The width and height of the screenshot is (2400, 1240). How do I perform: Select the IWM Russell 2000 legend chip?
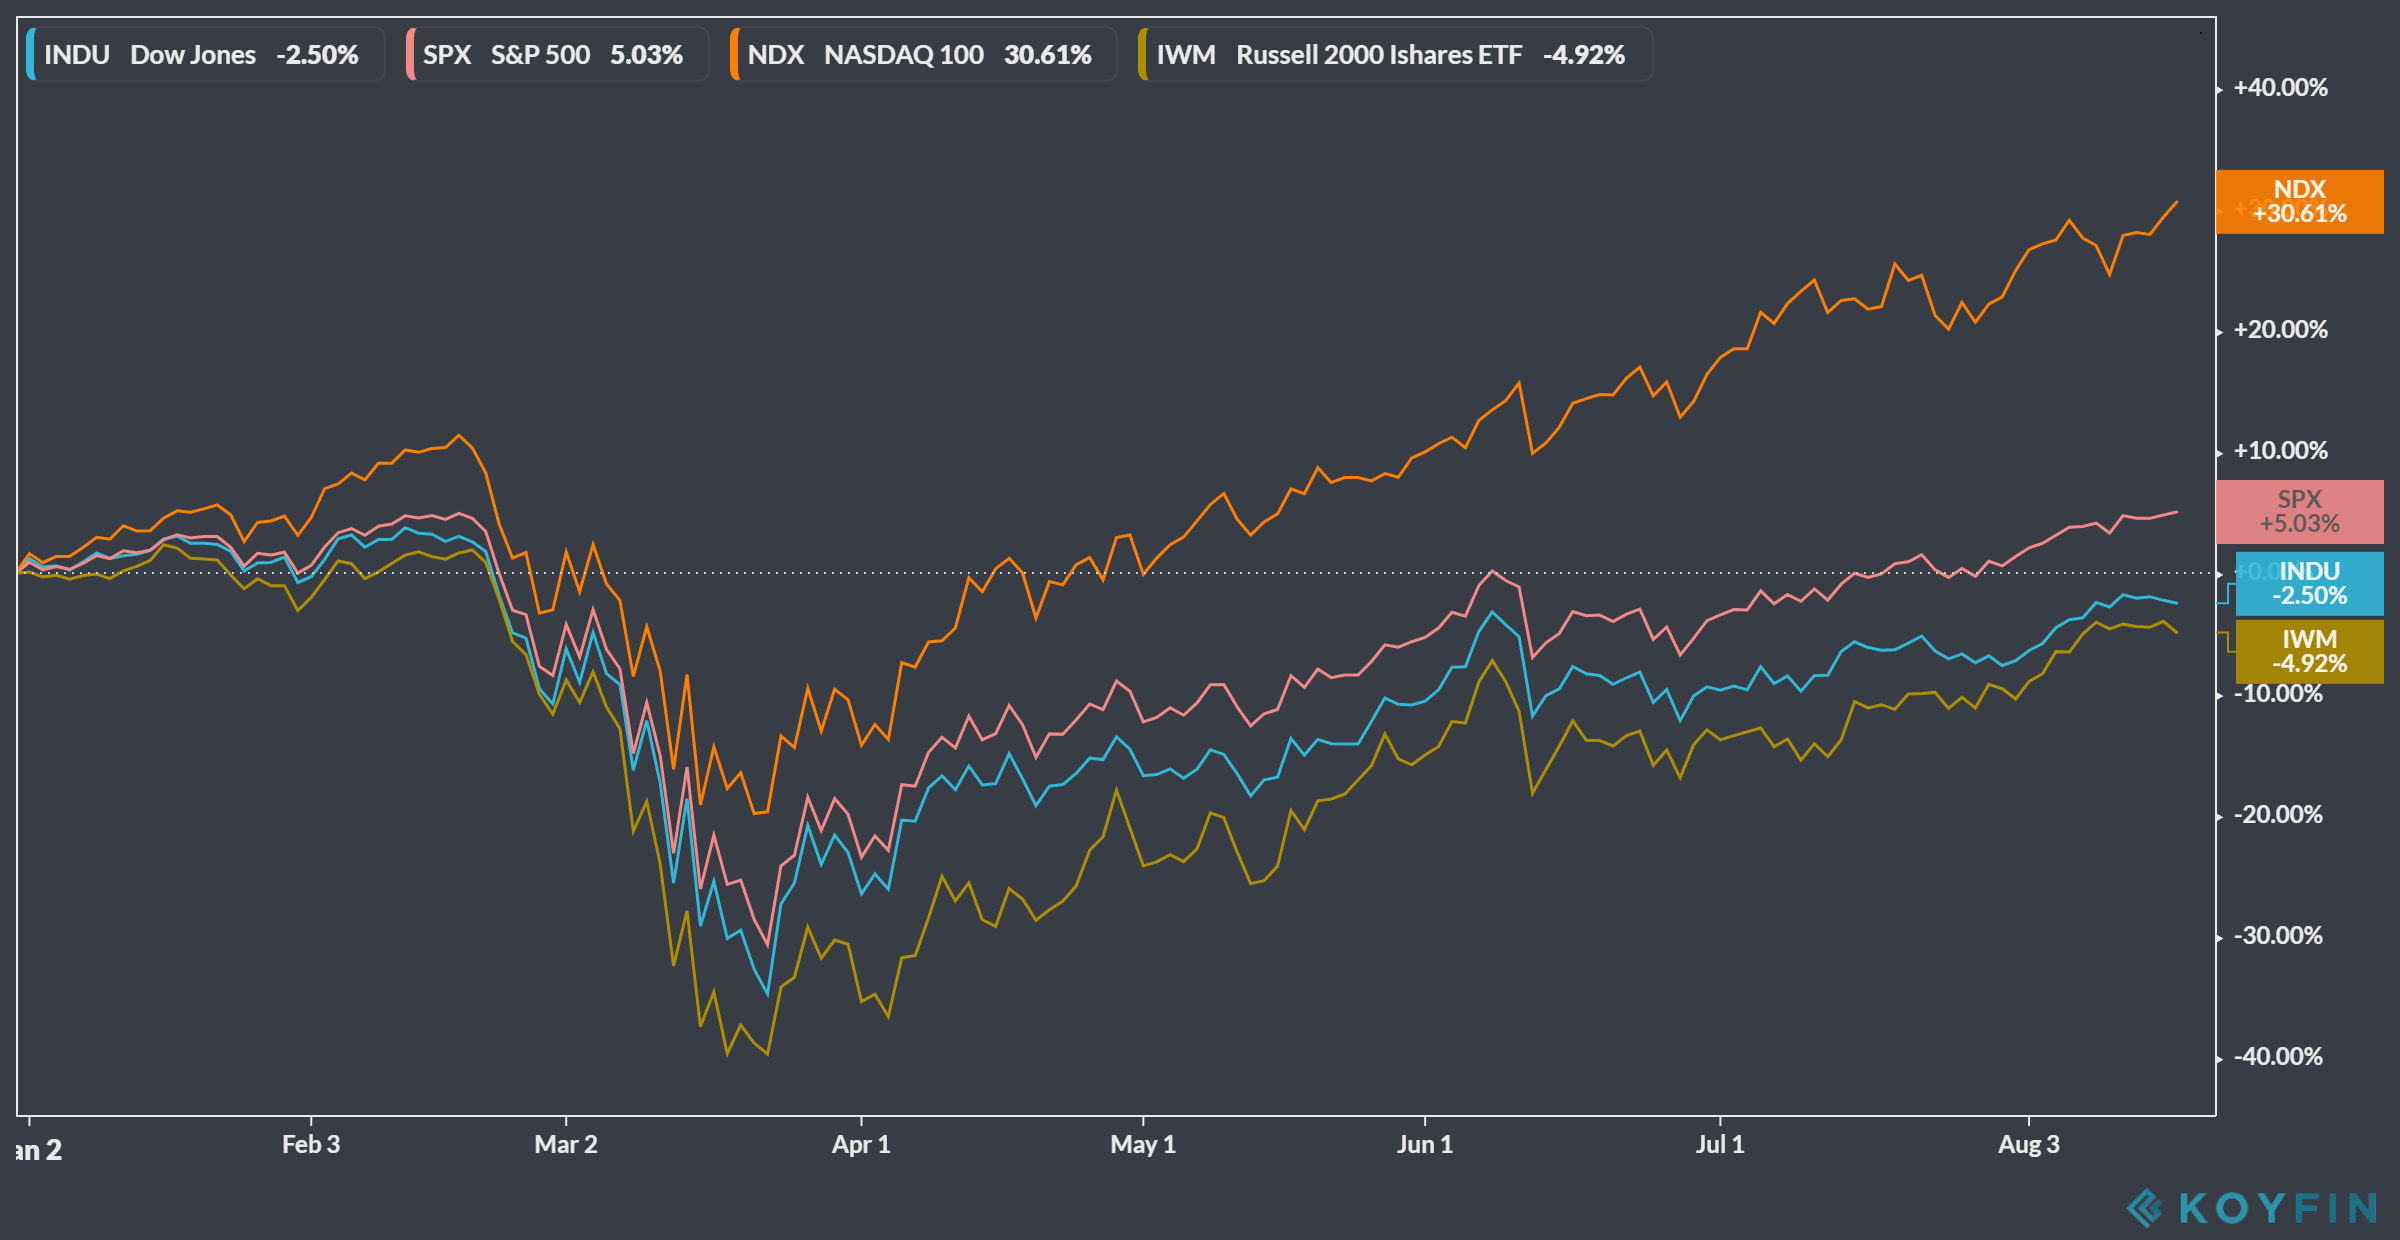point(1395,55)
